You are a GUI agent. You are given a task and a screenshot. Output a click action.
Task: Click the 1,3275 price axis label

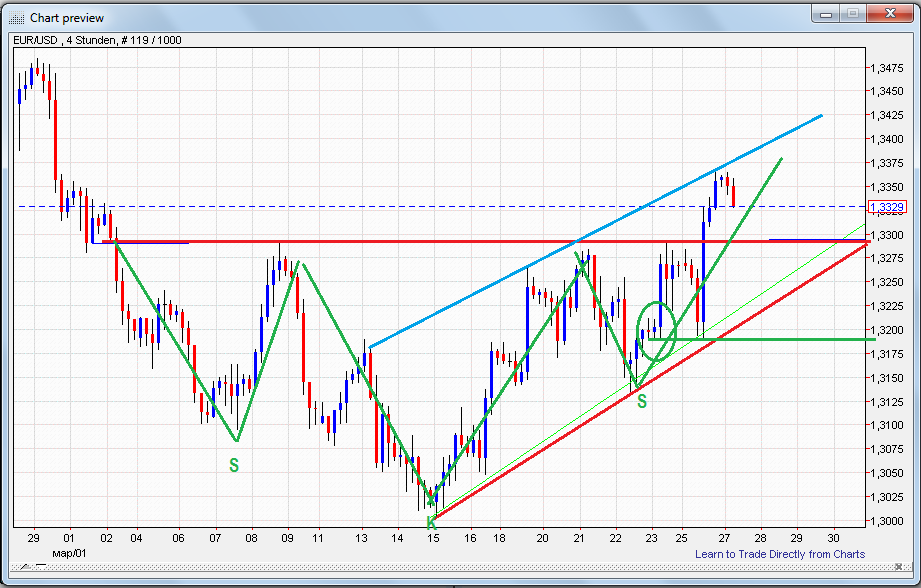(887, 258)
